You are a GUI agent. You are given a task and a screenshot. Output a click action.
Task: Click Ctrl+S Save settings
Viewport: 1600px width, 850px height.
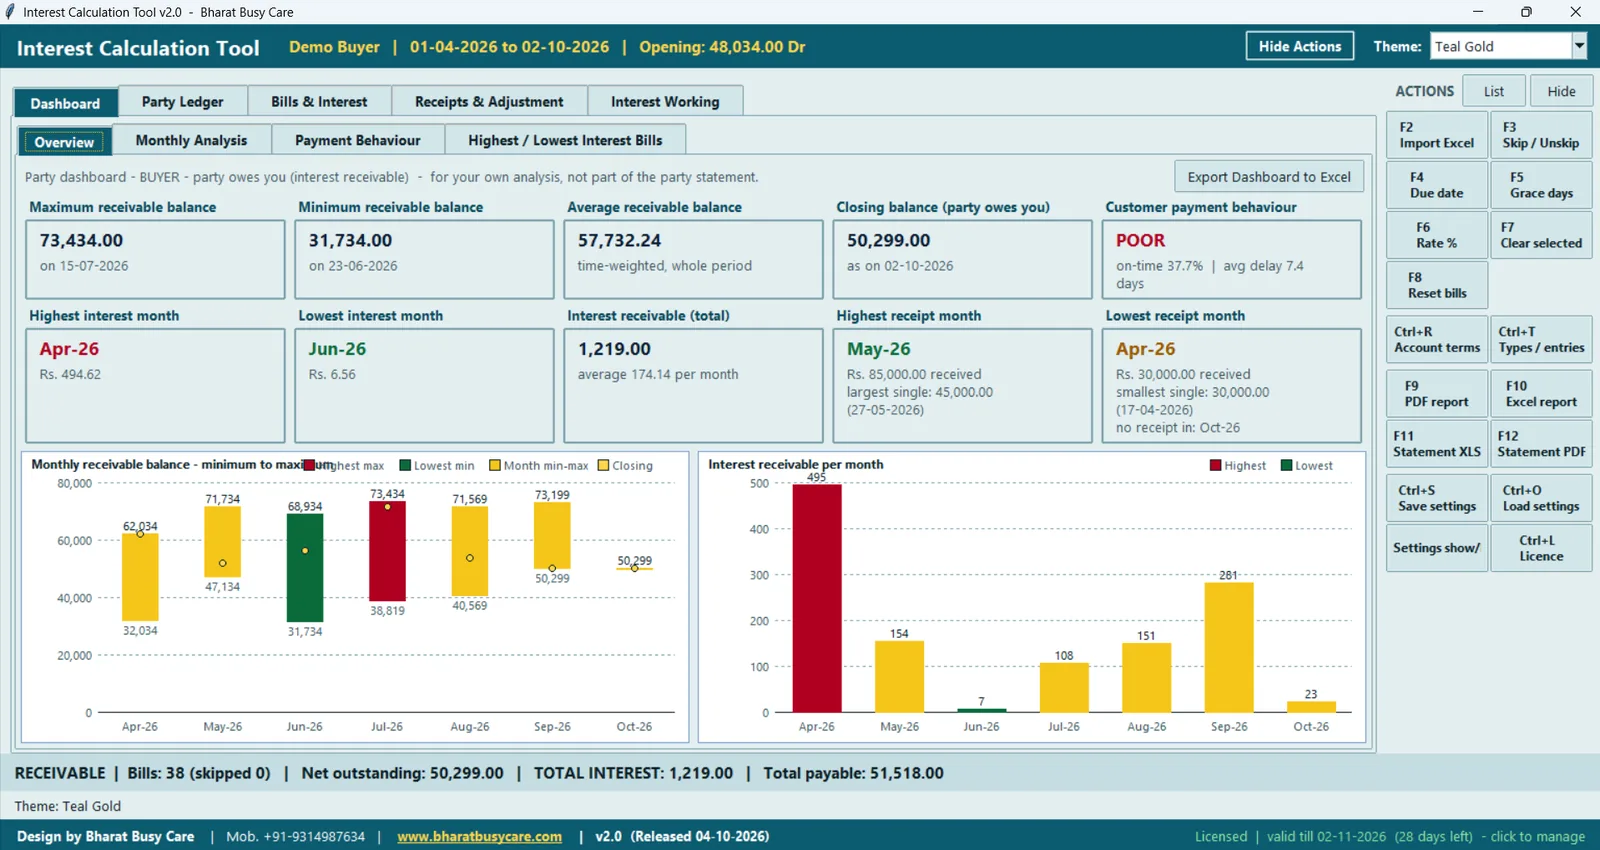(1437, 498)
